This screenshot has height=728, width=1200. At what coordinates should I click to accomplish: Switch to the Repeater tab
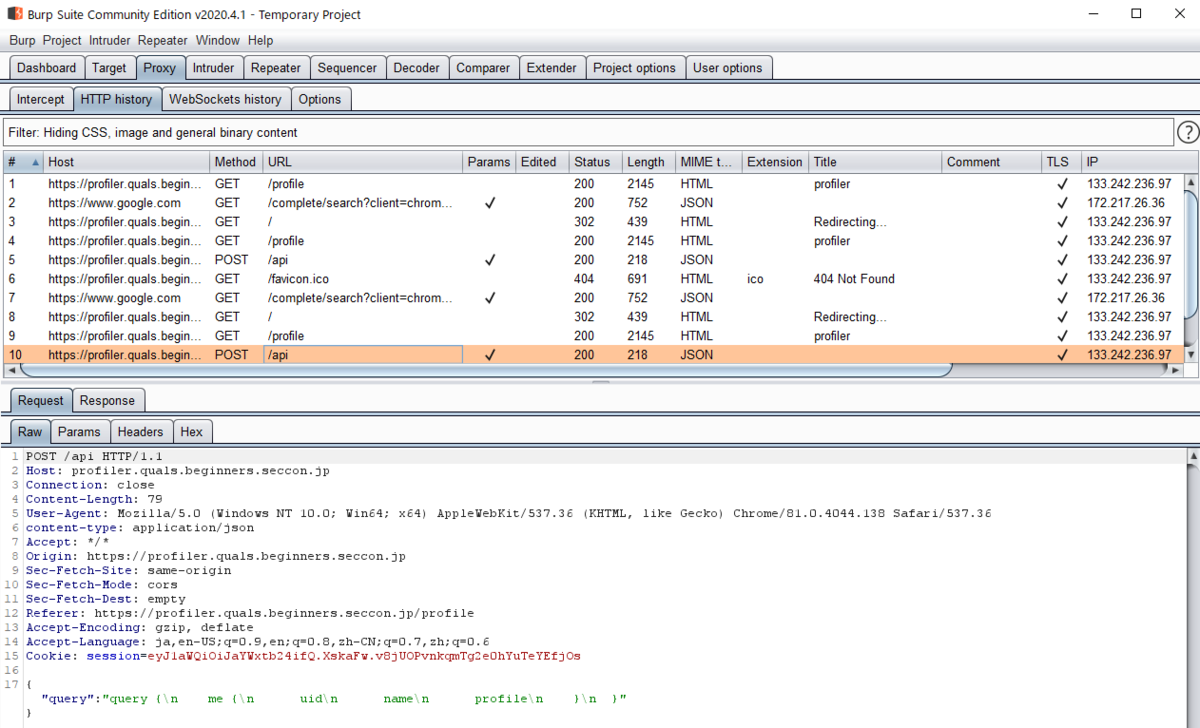point(276,68)
